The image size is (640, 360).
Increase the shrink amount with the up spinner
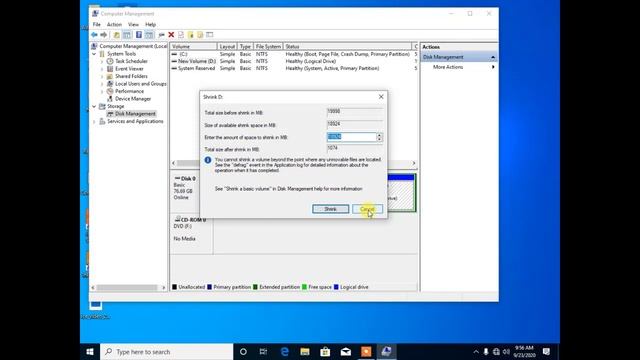pyautogui.click(x=380, y=135)
